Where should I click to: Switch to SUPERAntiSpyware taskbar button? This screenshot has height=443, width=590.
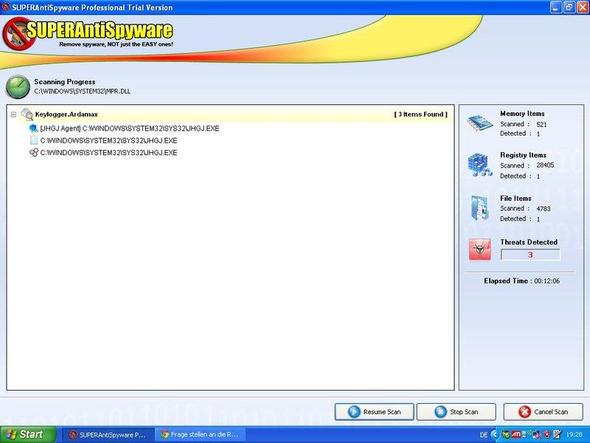click(x=108, y=435)
